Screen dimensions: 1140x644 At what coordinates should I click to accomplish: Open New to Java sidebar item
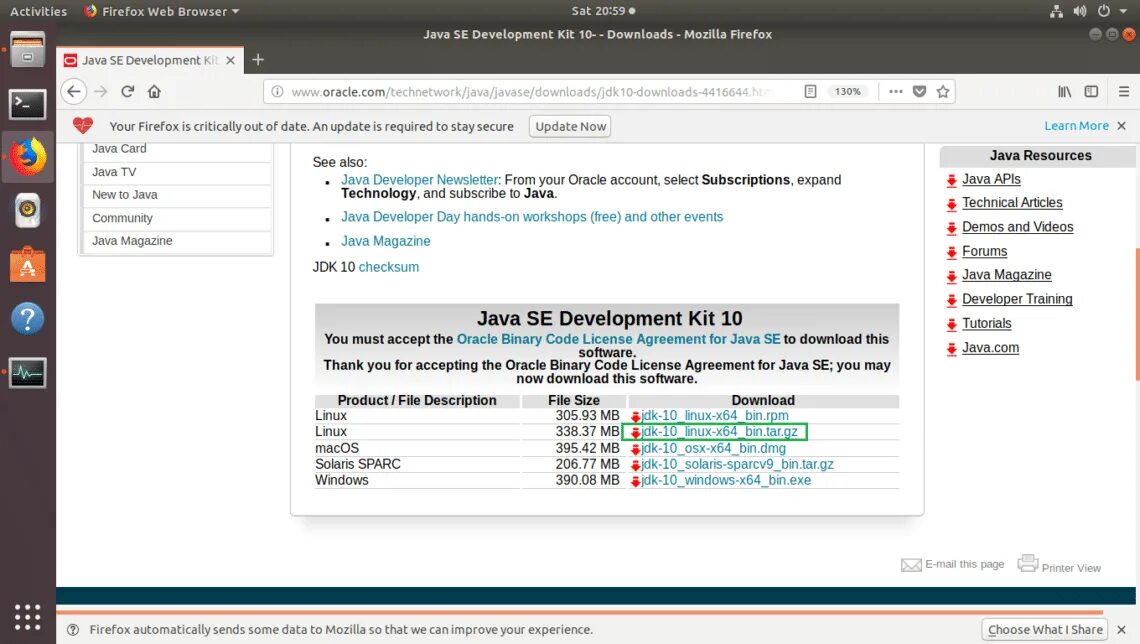124,195
